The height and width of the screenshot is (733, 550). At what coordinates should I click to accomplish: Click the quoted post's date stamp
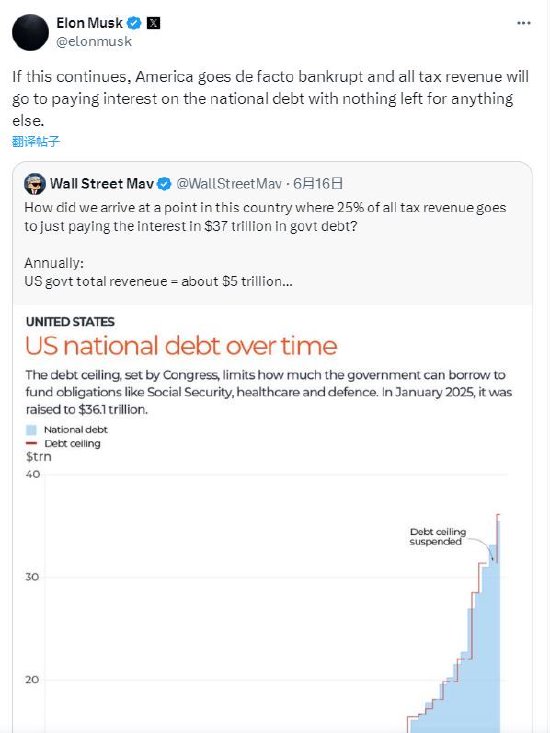[318, 184]
